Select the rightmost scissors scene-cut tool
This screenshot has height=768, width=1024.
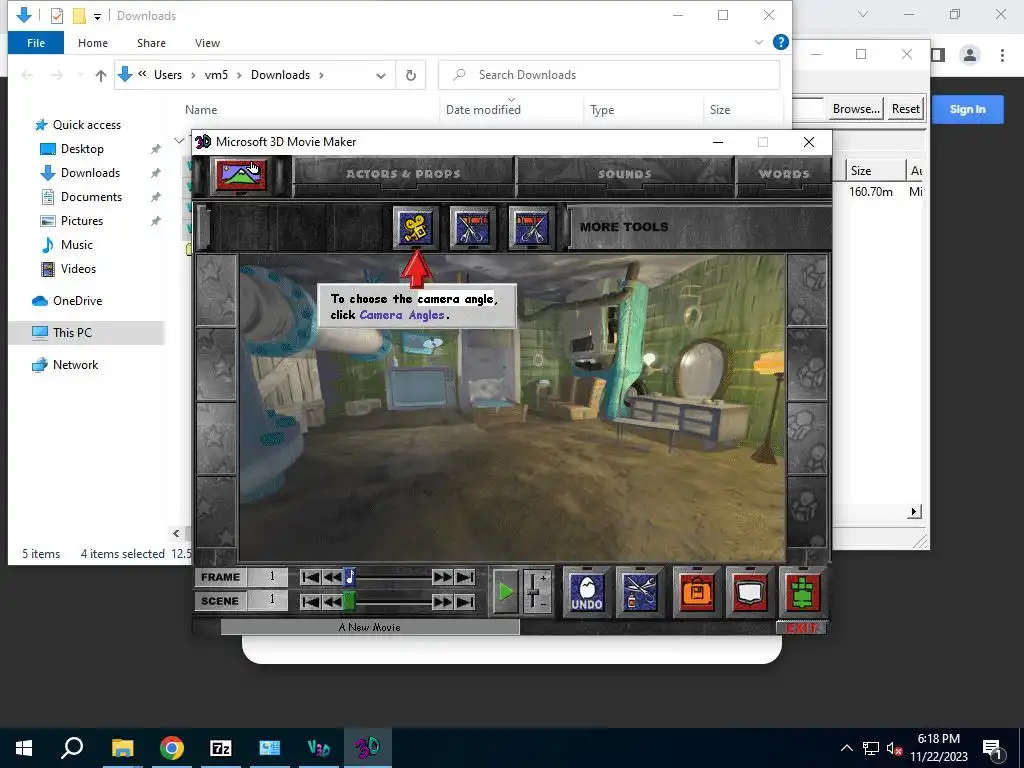point(531,228)
